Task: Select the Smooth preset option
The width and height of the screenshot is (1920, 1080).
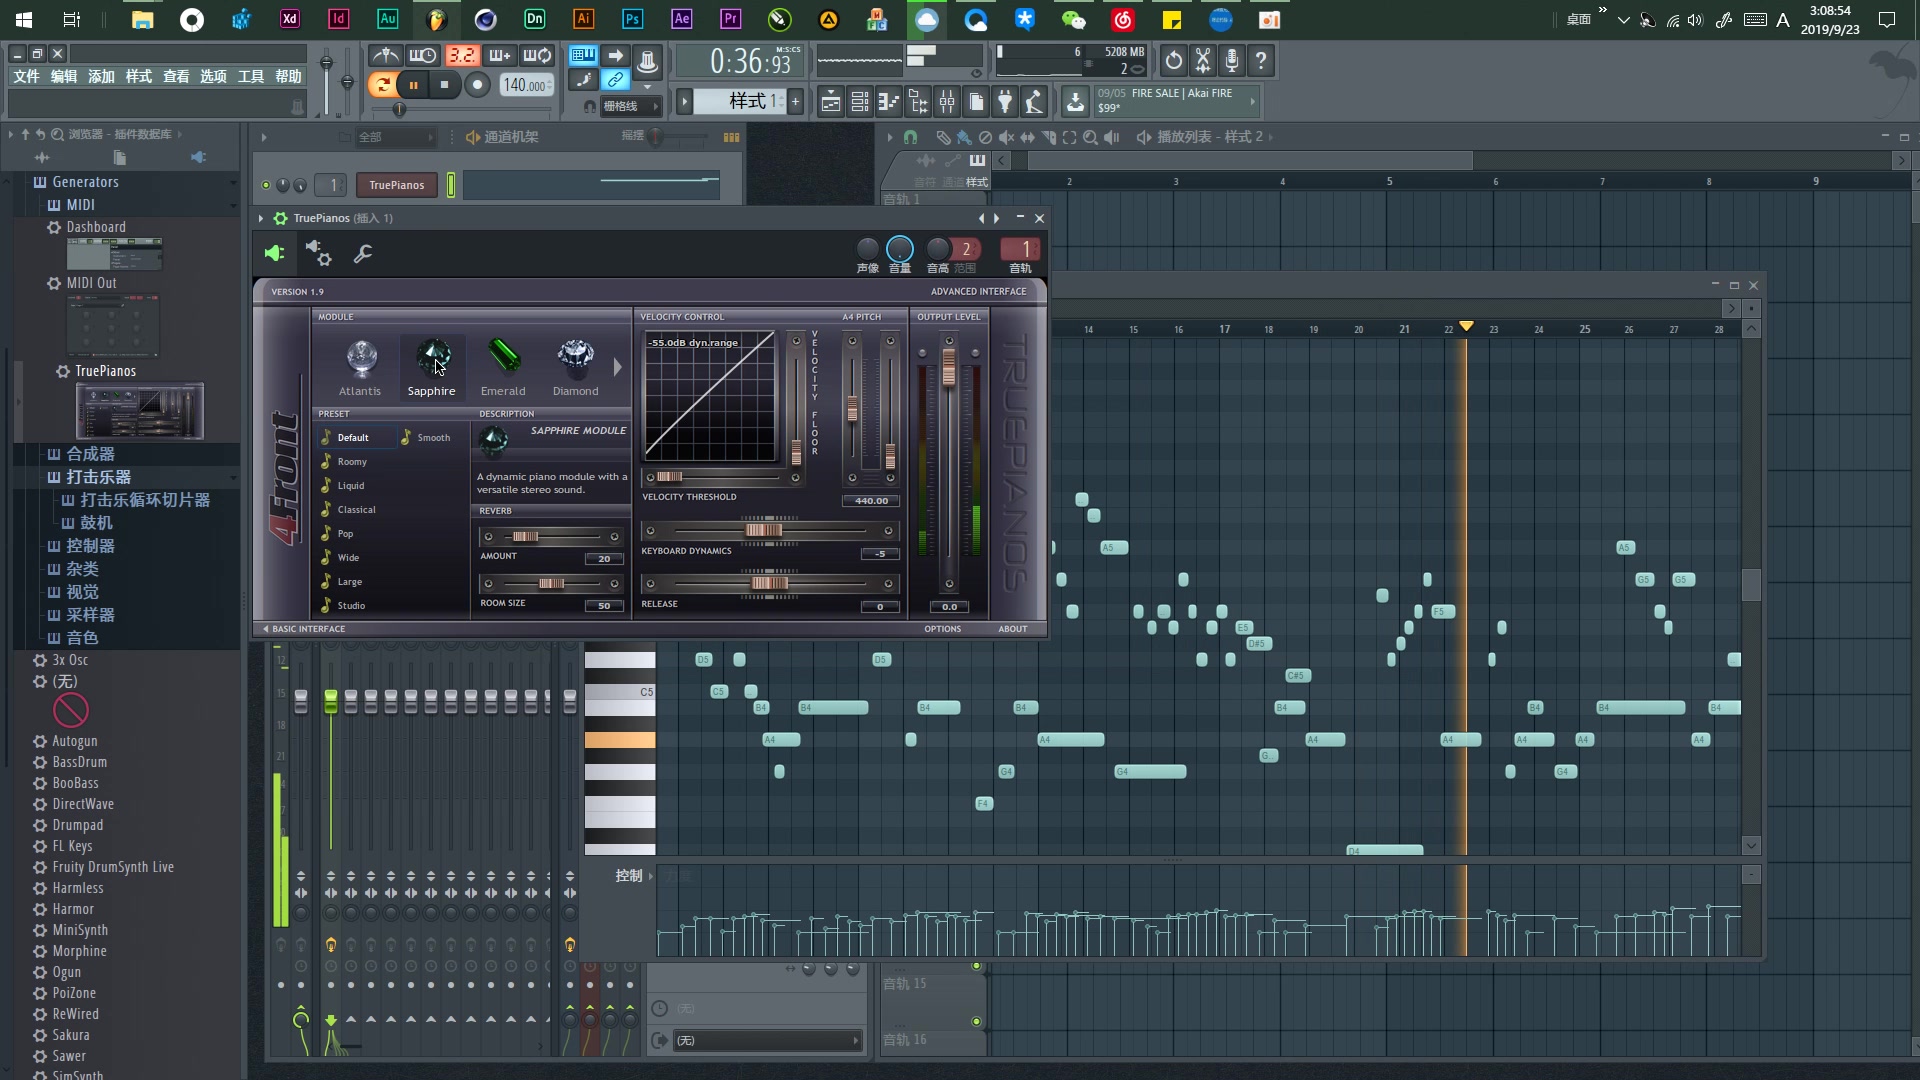Action: click(x=434, y=438)
